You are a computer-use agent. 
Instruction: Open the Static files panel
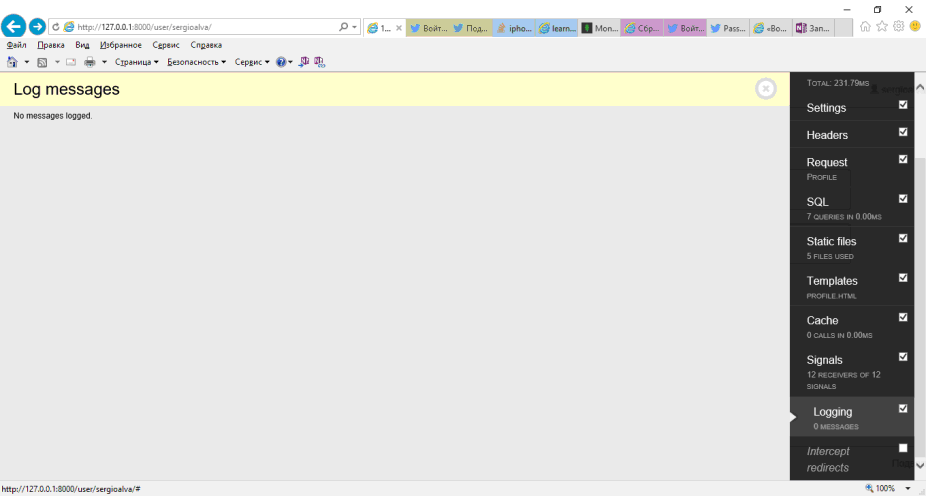click(x=831, y=242)
